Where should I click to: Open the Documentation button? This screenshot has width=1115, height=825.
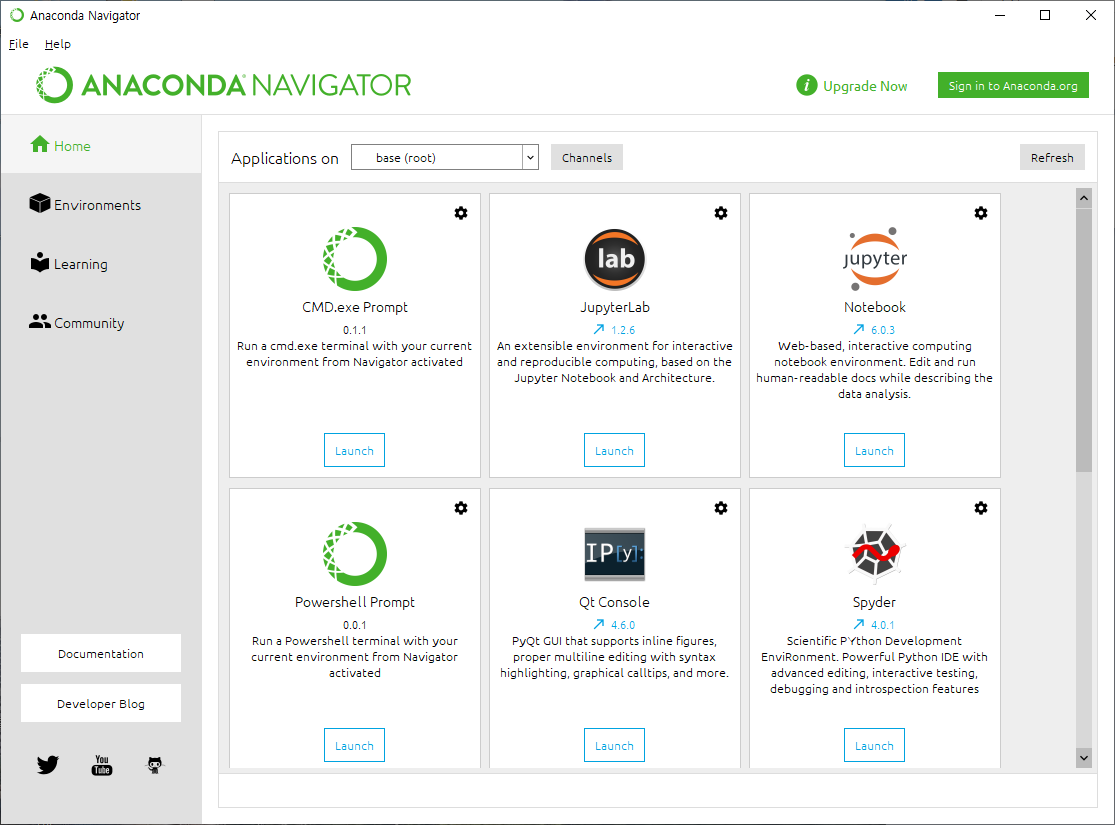coord(101,653)
